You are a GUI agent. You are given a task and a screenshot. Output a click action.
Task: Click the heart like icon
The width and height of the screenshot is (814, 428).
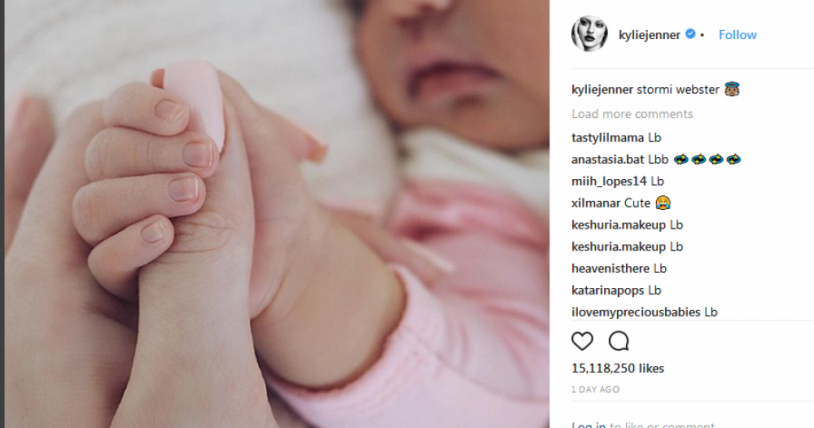tap(582, 341)
